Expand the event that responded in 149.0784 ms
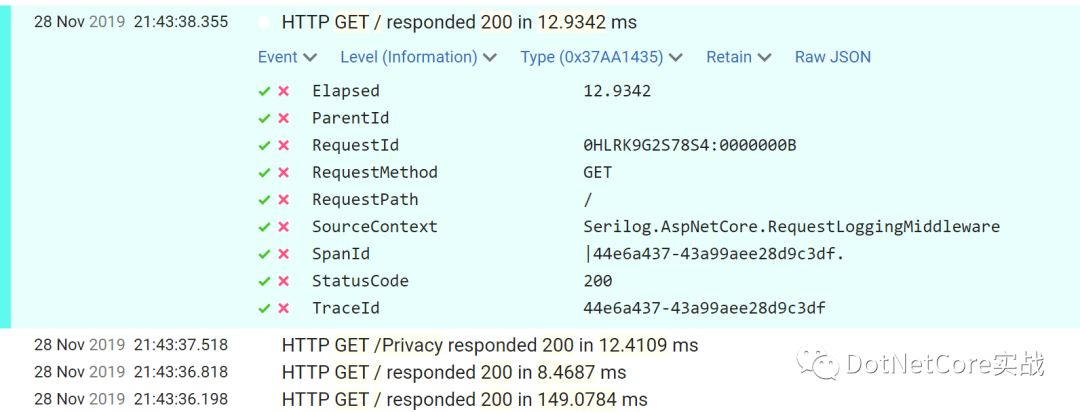The height and width of the screenshot is (412, 1080). [x=465, y=400]
